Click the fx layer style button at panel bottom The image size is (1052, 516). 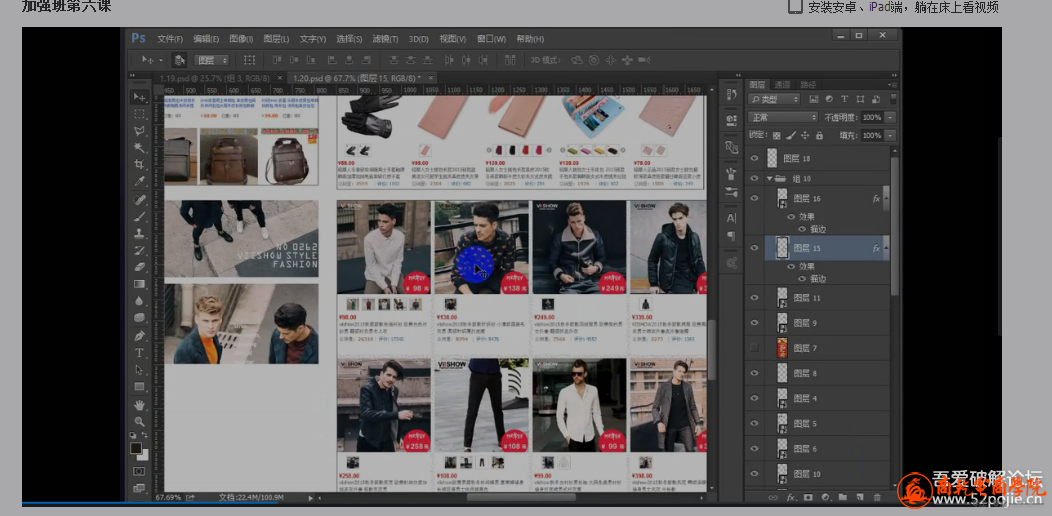[790, 497]
